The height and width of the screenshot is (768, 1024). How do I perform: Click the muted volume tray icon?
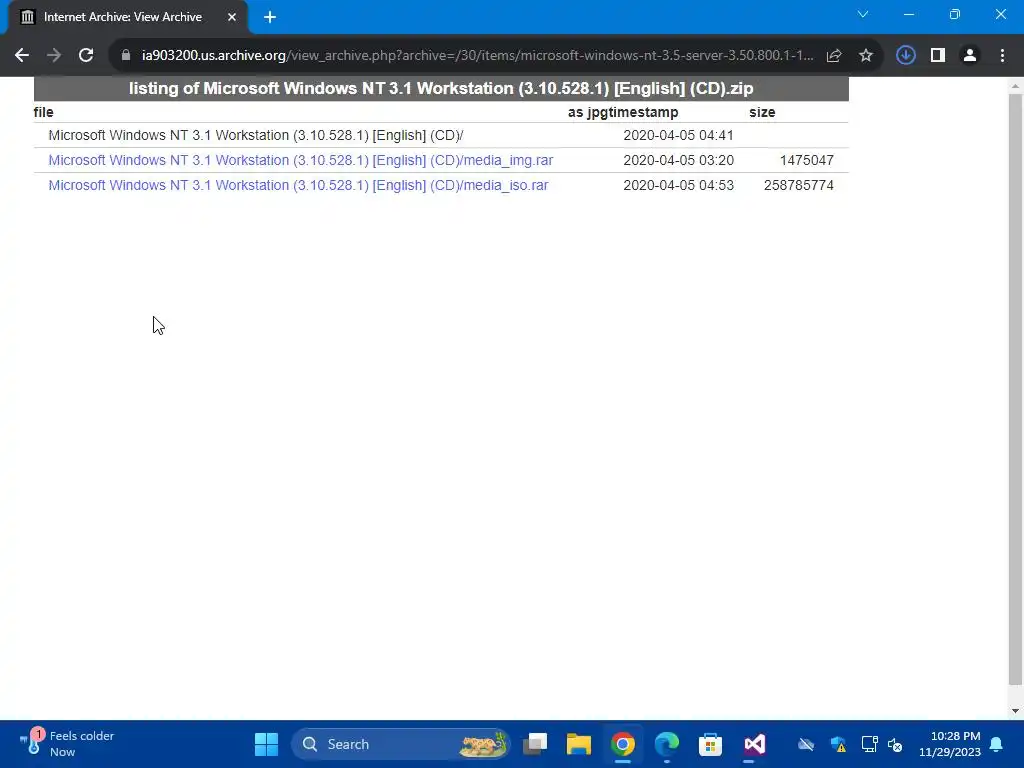point(895,744)
